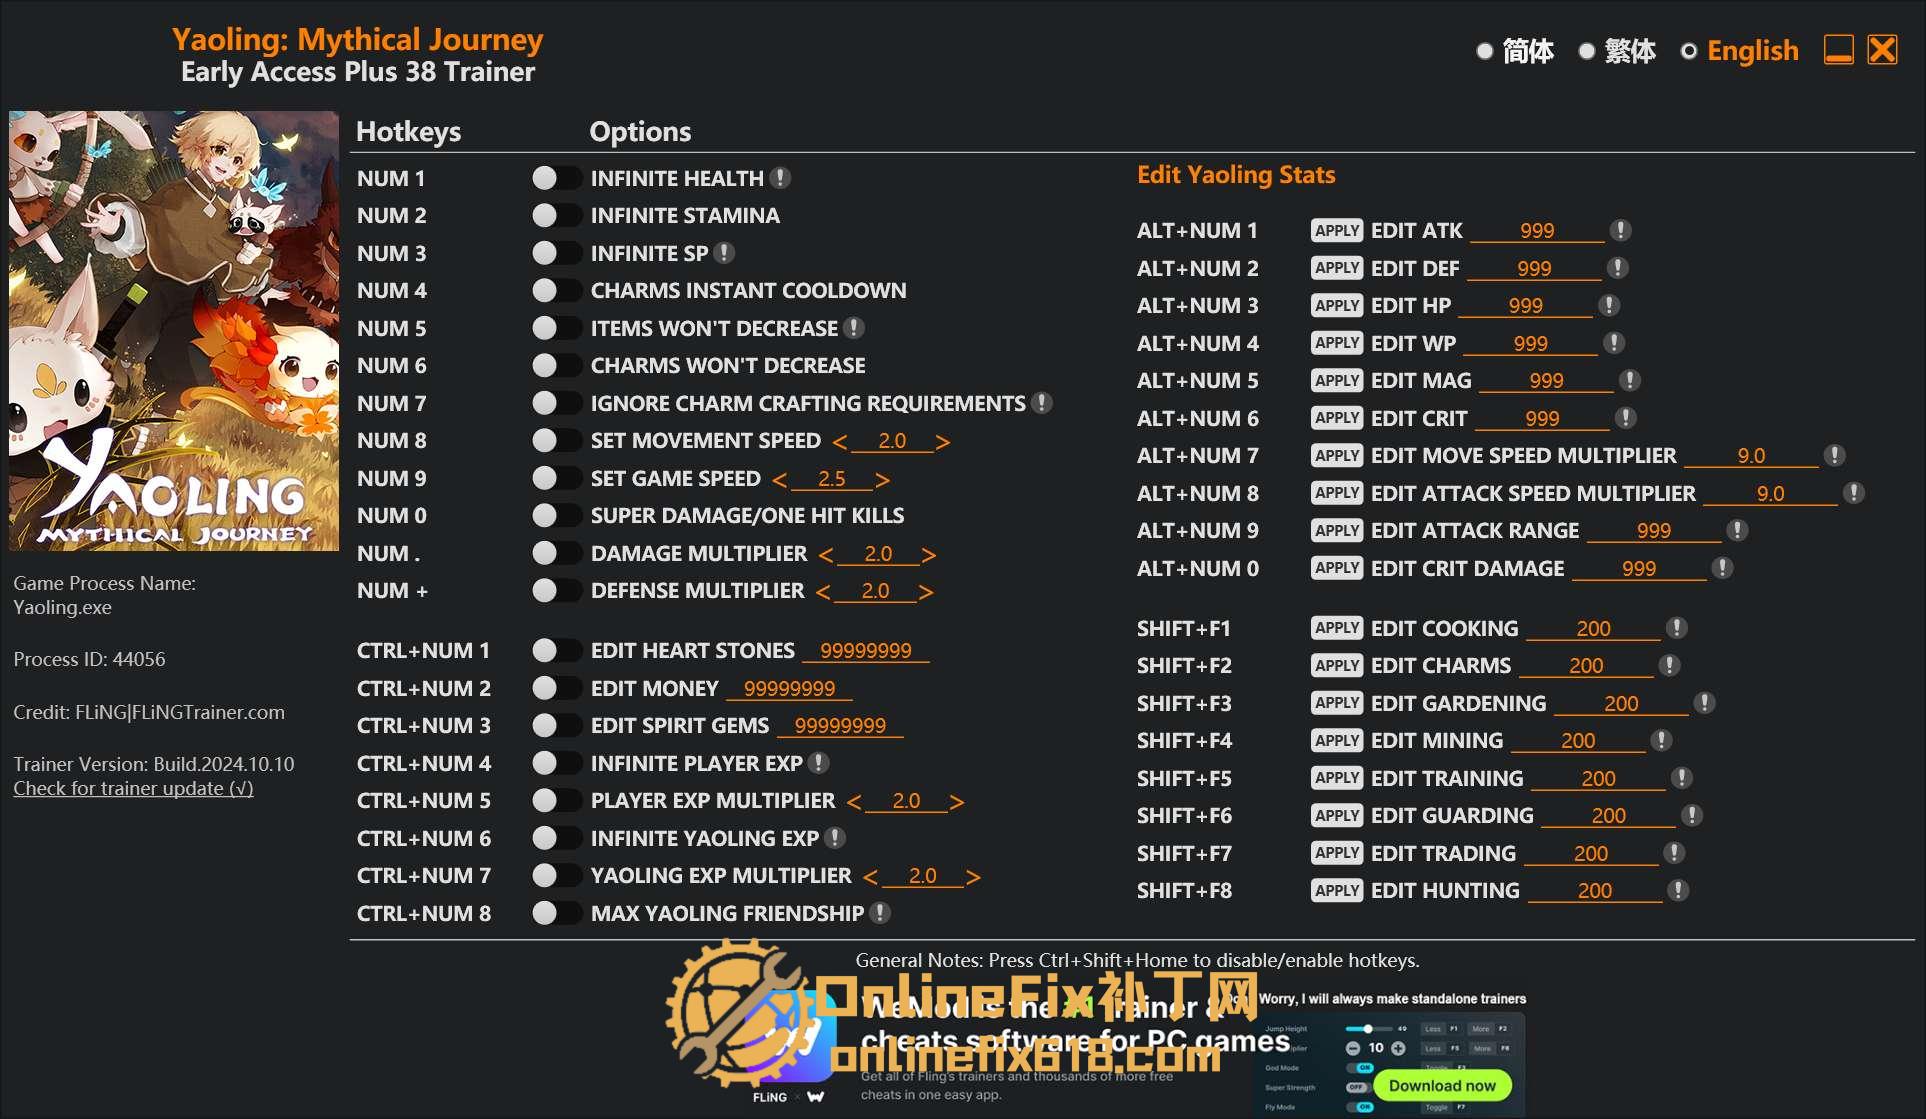Increase the Damage Multiplier value
The width and height of the screenshot is (1926, 1119).
click(x=928, y=555)
